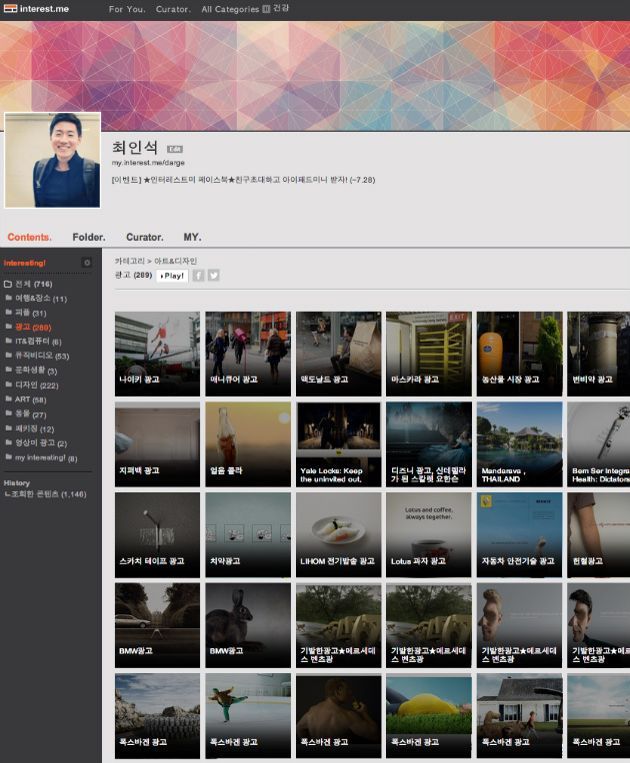Open the 스카치 테이프 광고 thumbnail
This screenshot has width=630, height=763.
tap(157, 535)
